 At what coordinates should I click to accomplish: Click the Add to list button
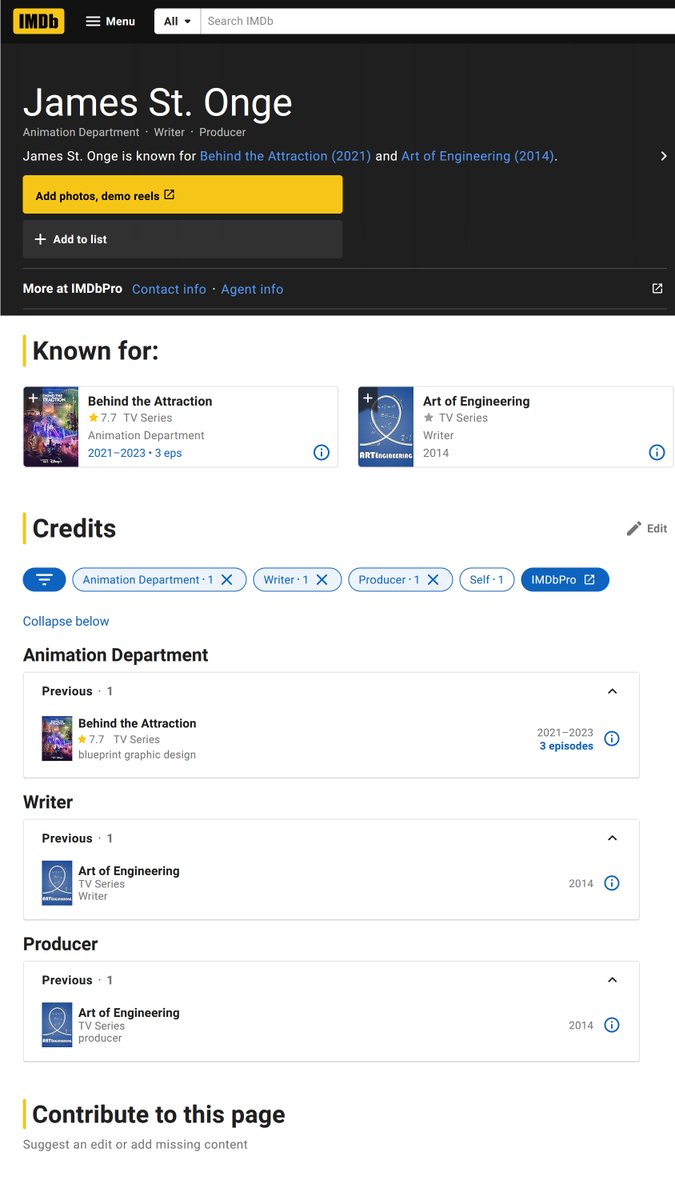point(183,239)
